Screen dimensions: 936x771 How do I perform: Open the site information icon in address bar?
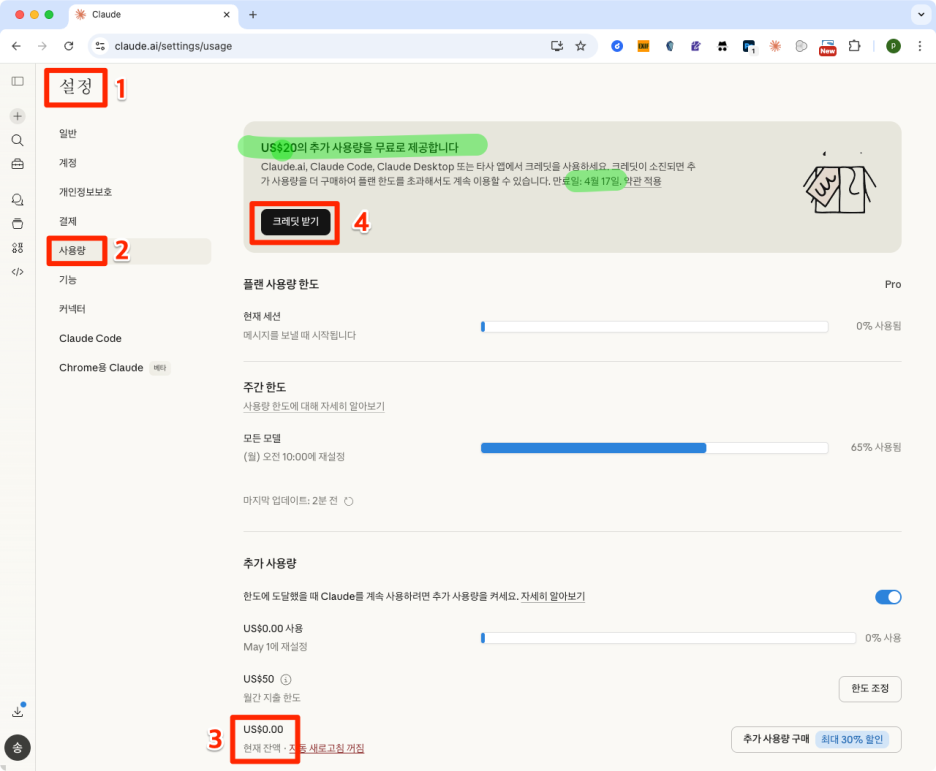point(100,46)
